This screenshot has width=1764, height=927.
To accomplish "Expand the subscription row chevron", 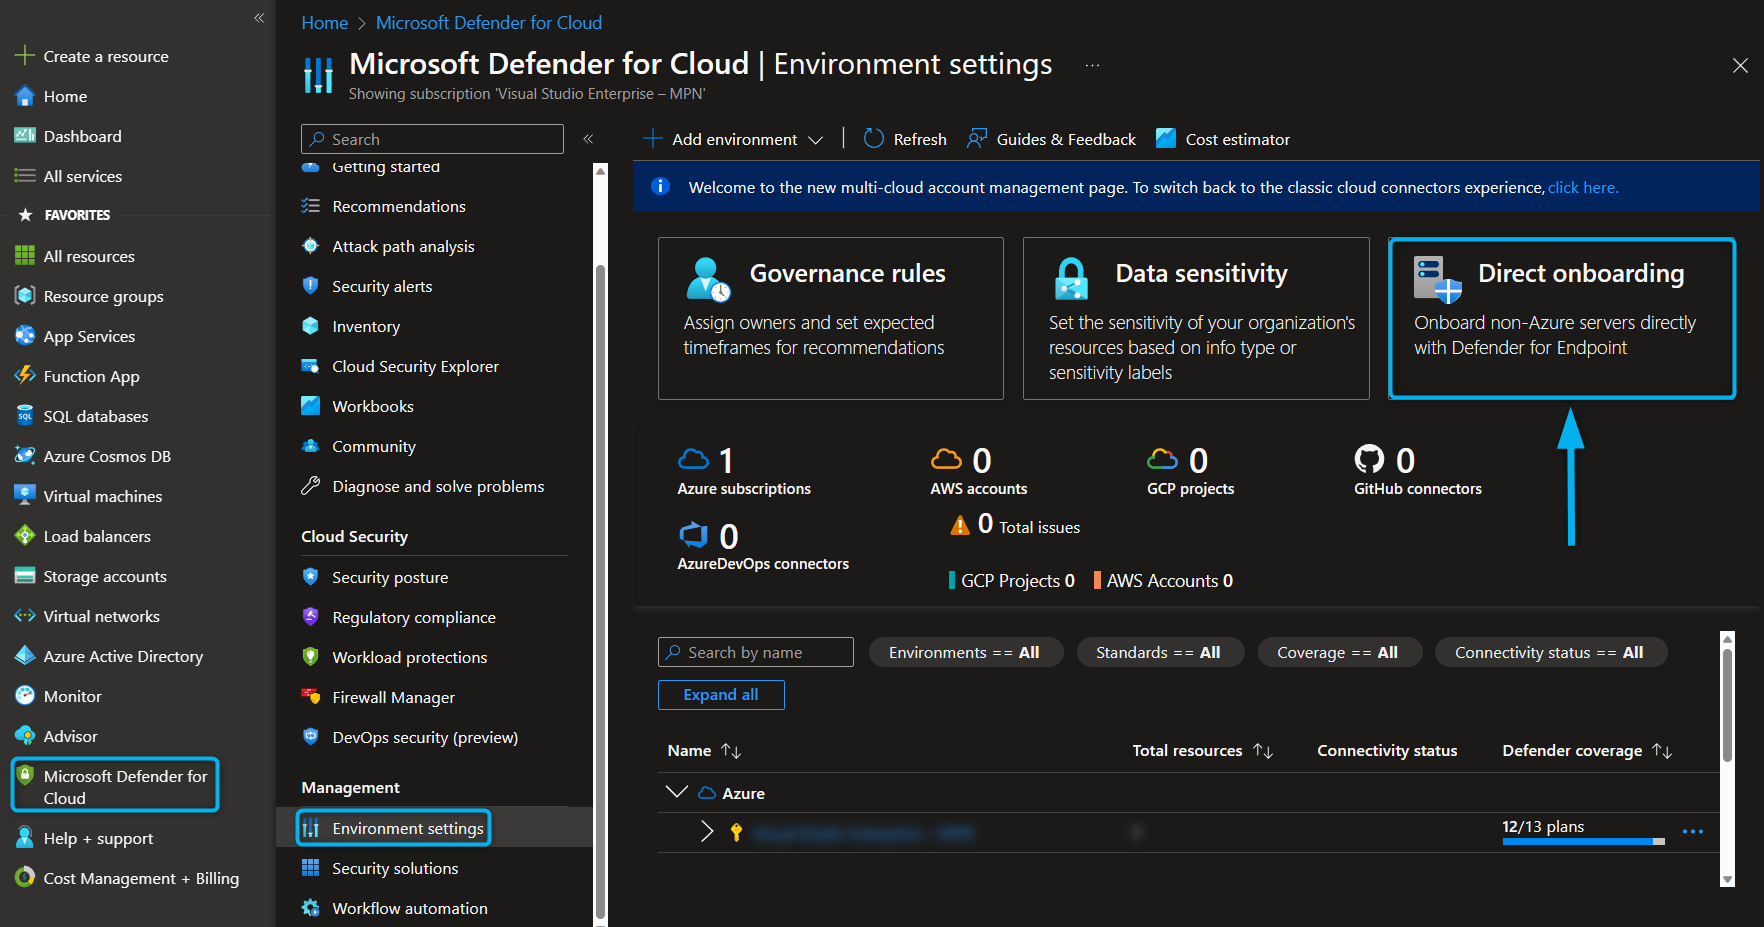I will click(x=707, y=831).
